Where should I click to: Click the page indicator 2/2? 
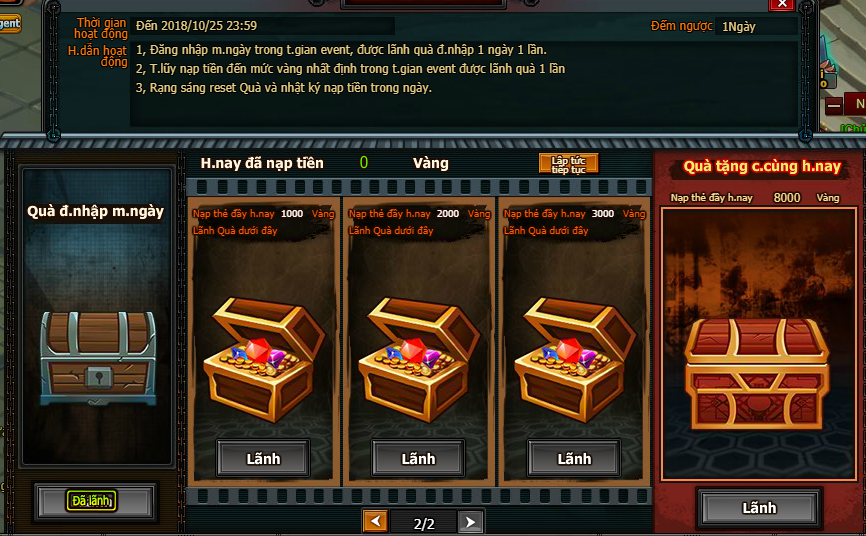(424, 523)
